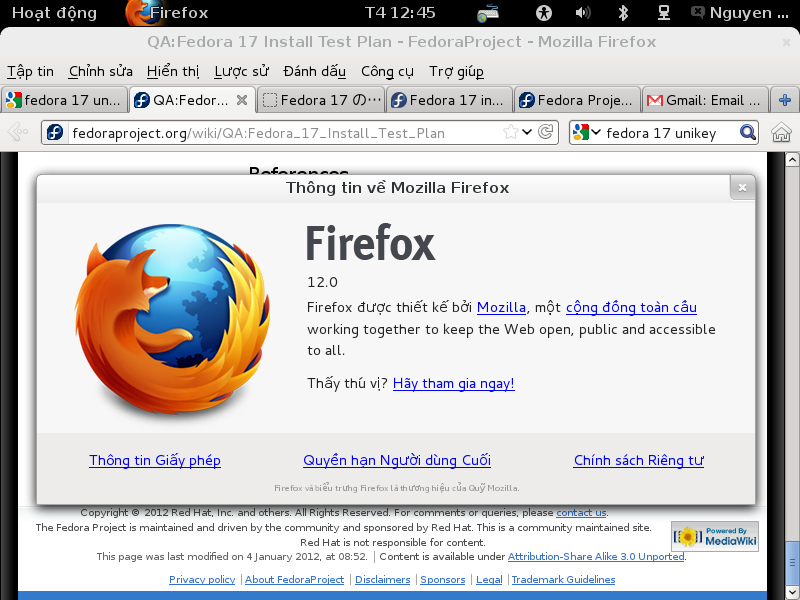This screenshot has height=600, width=800.
Task: Click the keyboard input method icon in top bar
Action: tap(488, 13)
